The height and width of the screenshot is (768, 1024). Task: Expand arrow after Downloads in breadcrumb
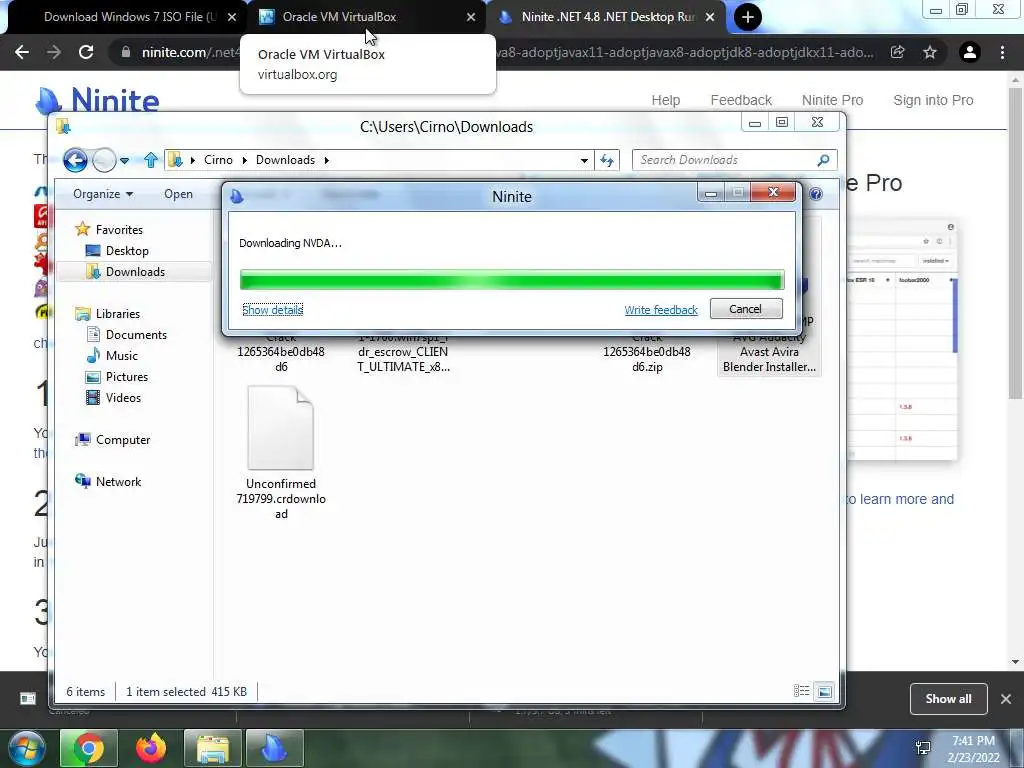tap(327, 160)
